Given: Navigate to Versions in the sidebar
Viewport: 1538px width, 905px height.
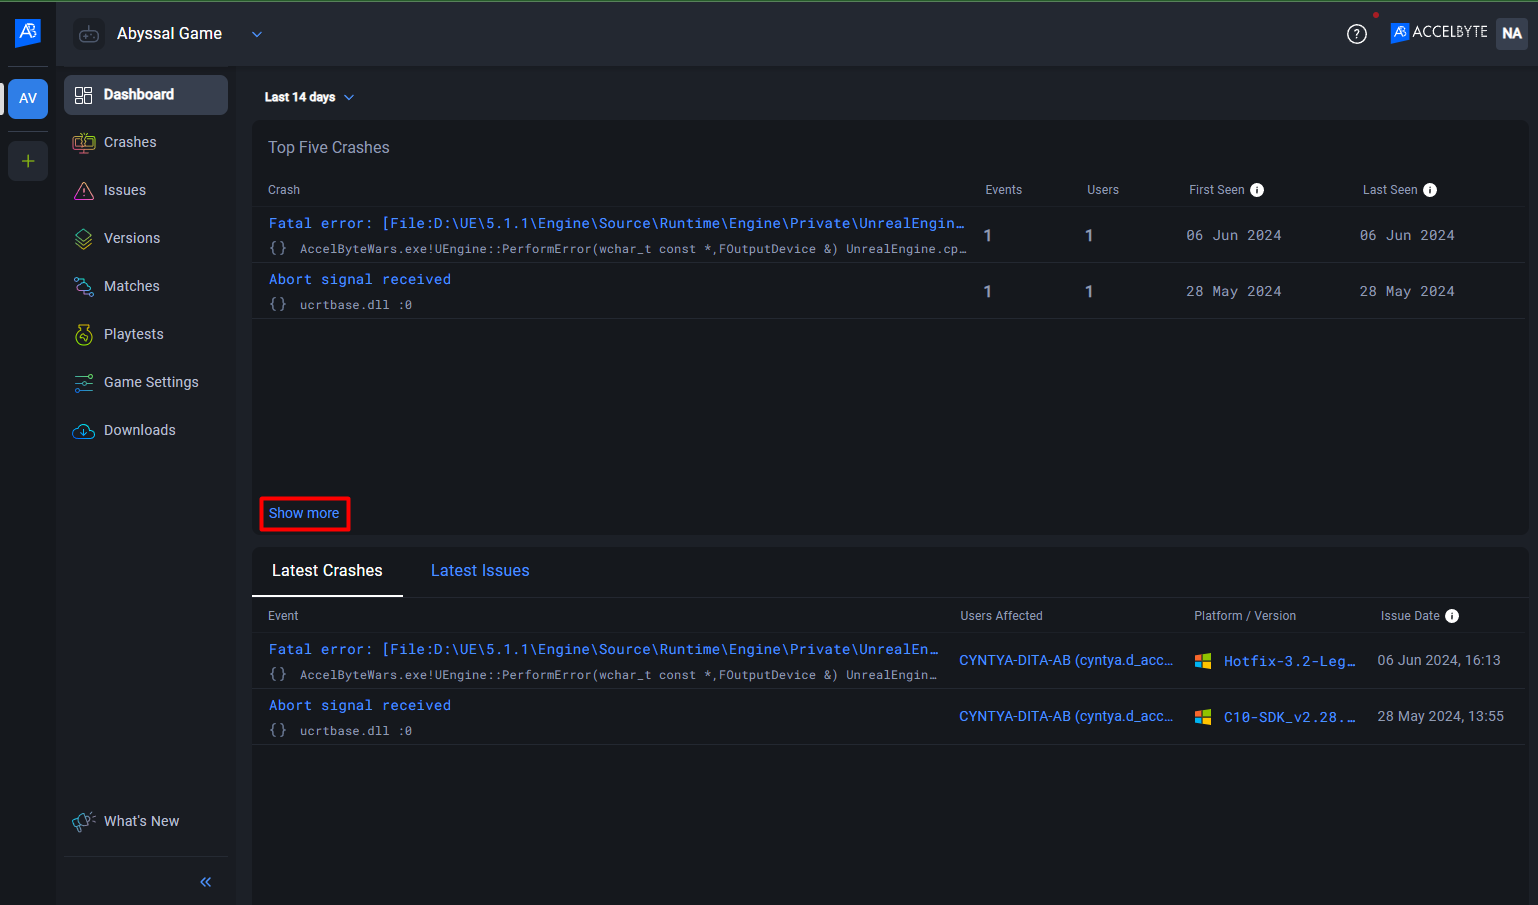Looking at the screenshot, I should coord(146,239).
